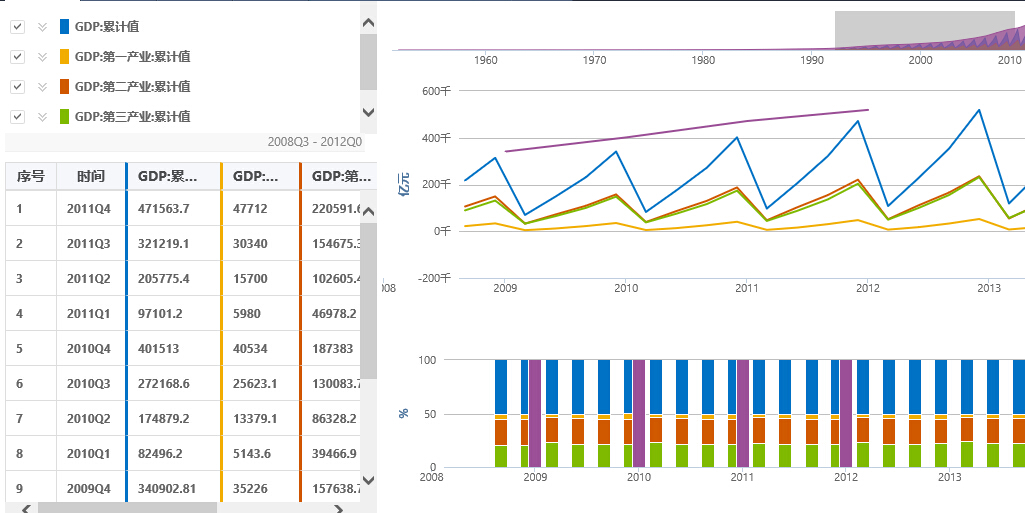Click the 1970 label on overview timeline
1025x513 pixels.
pyautogui.click(x=594, y=60)
